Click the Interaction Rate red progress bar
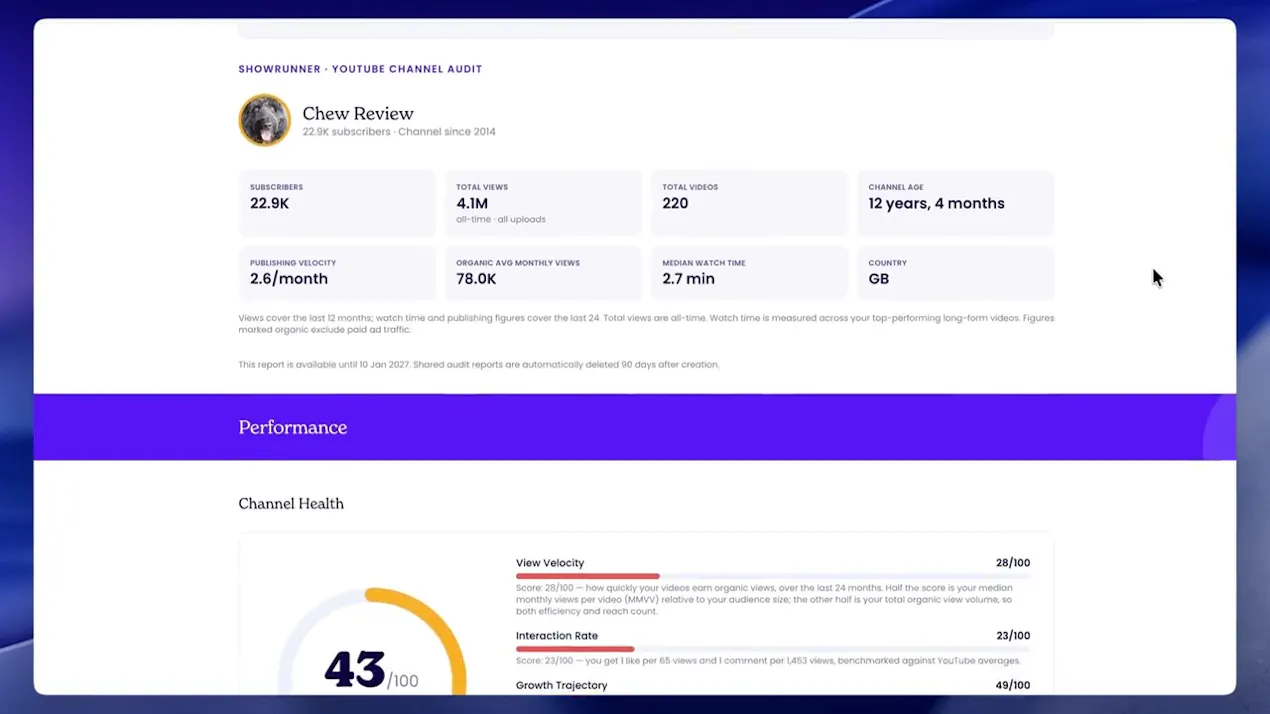The height and width of the screenshot is (714, 1270). (575, 649)
